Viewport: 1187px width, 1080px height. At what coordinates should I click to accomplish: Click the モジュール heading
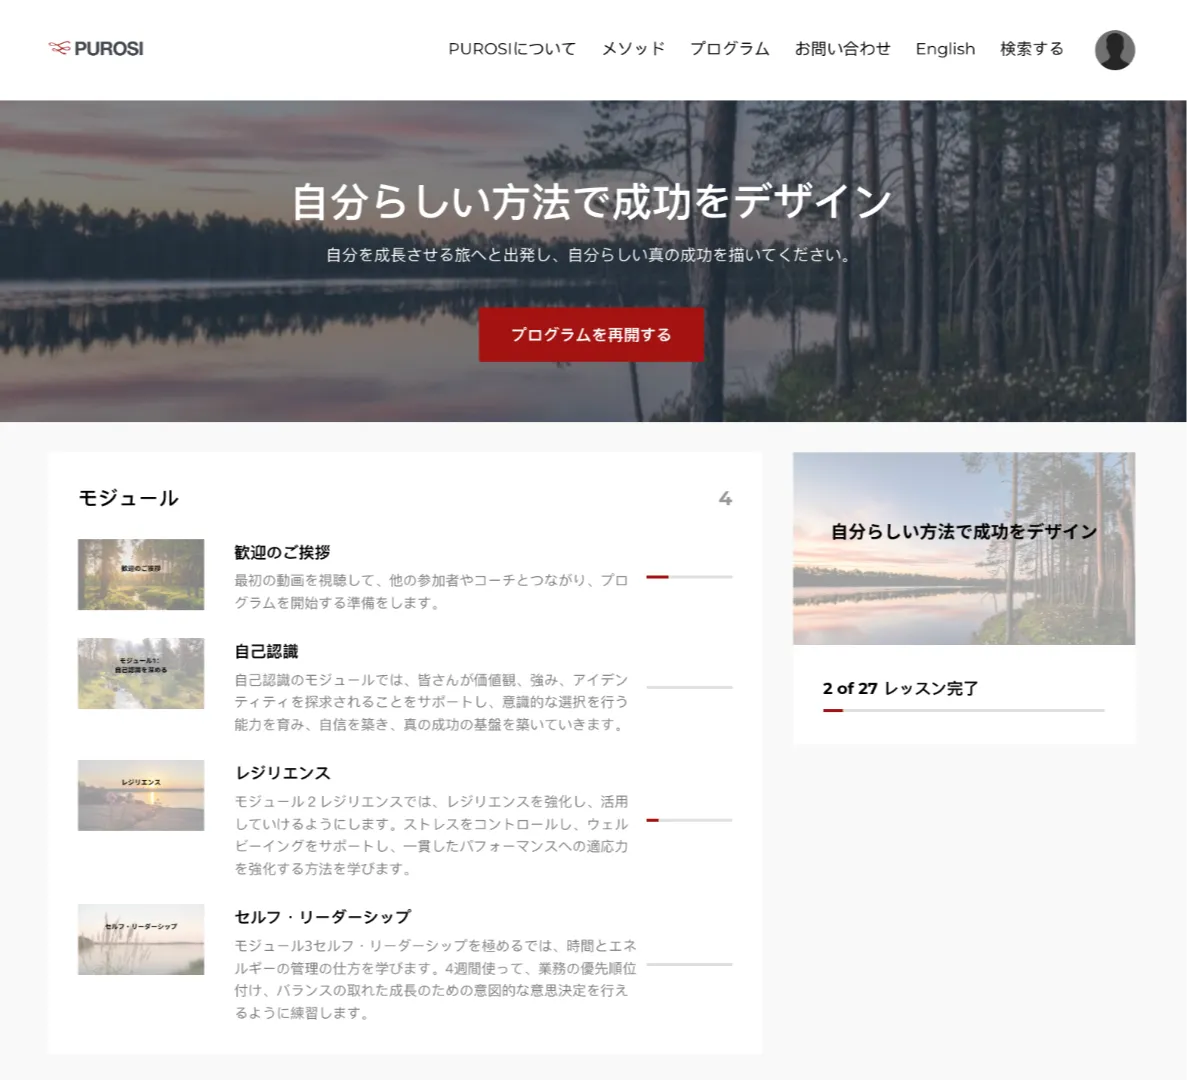point(129,498)
